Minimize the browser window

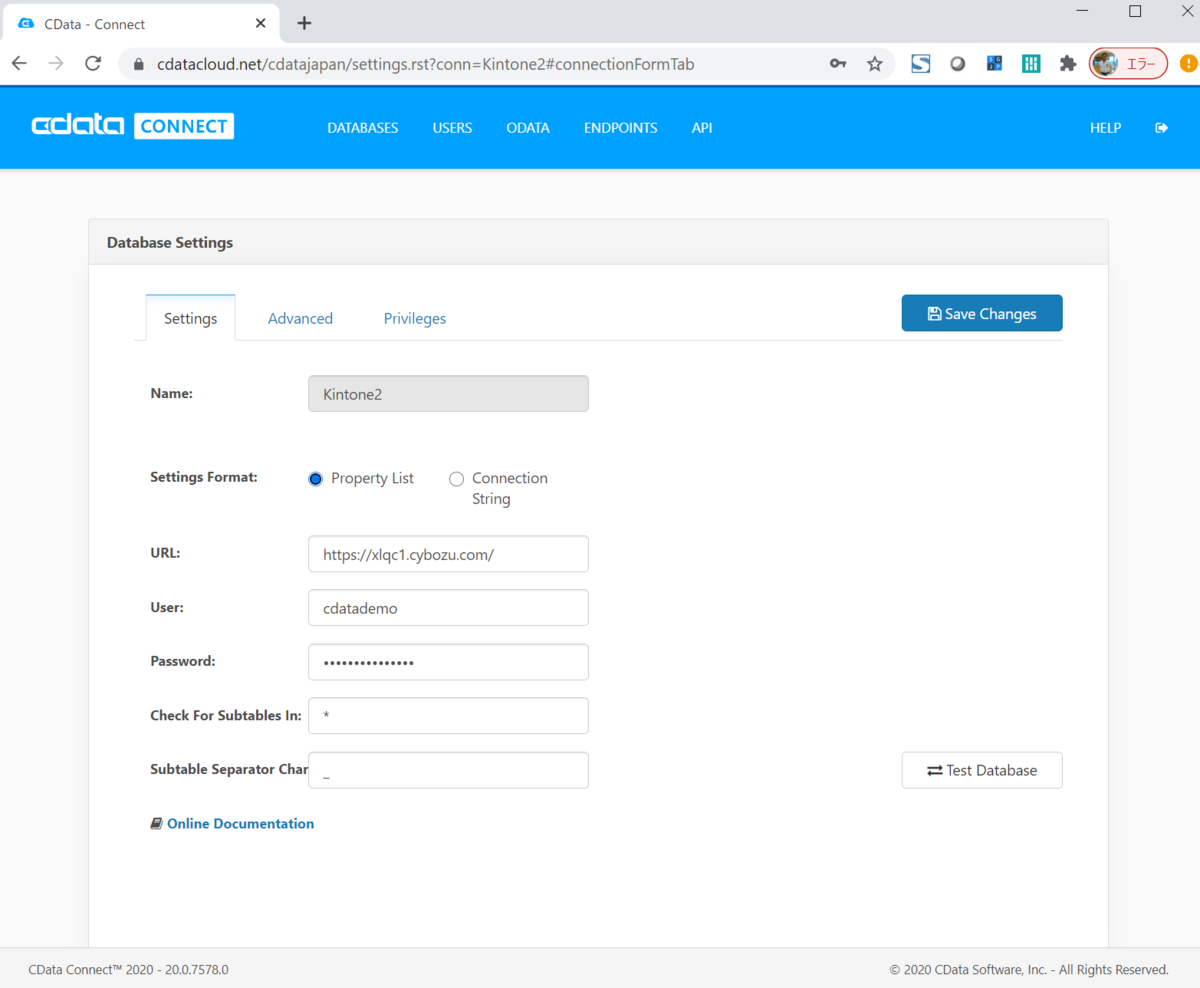point(1082,12)
